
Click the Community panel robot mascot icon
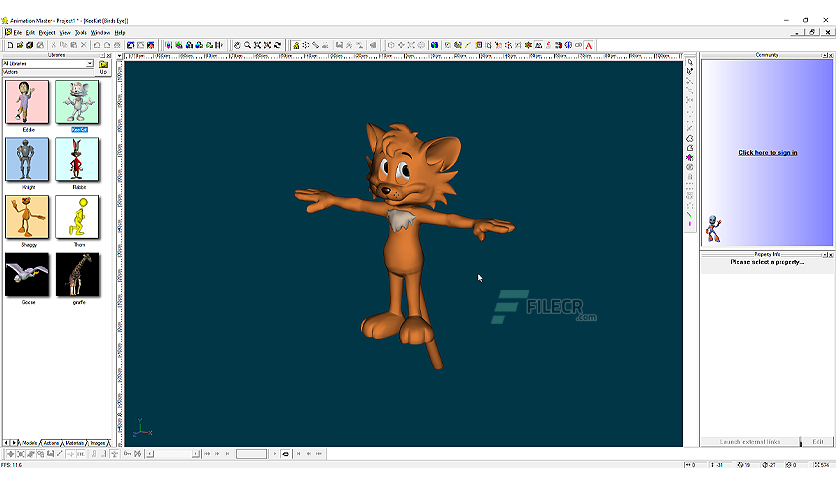coord(713,229)
